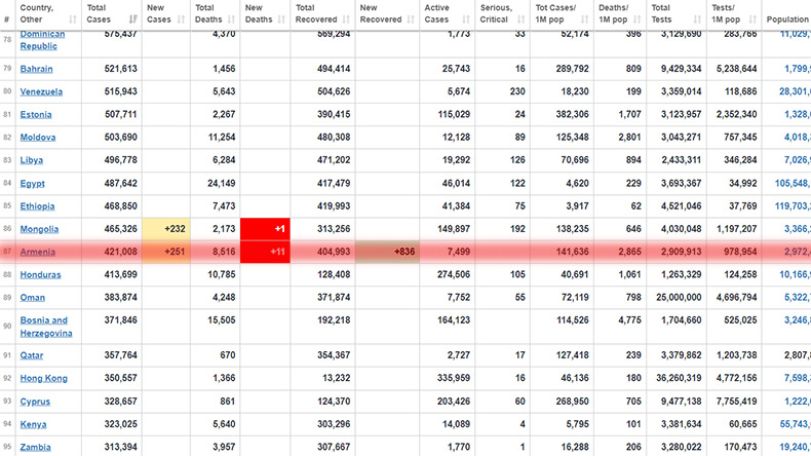The width and height of the screenshot is (811, 456).
Task: Sort by New Deaths column icon
Action: coord(281,20)
